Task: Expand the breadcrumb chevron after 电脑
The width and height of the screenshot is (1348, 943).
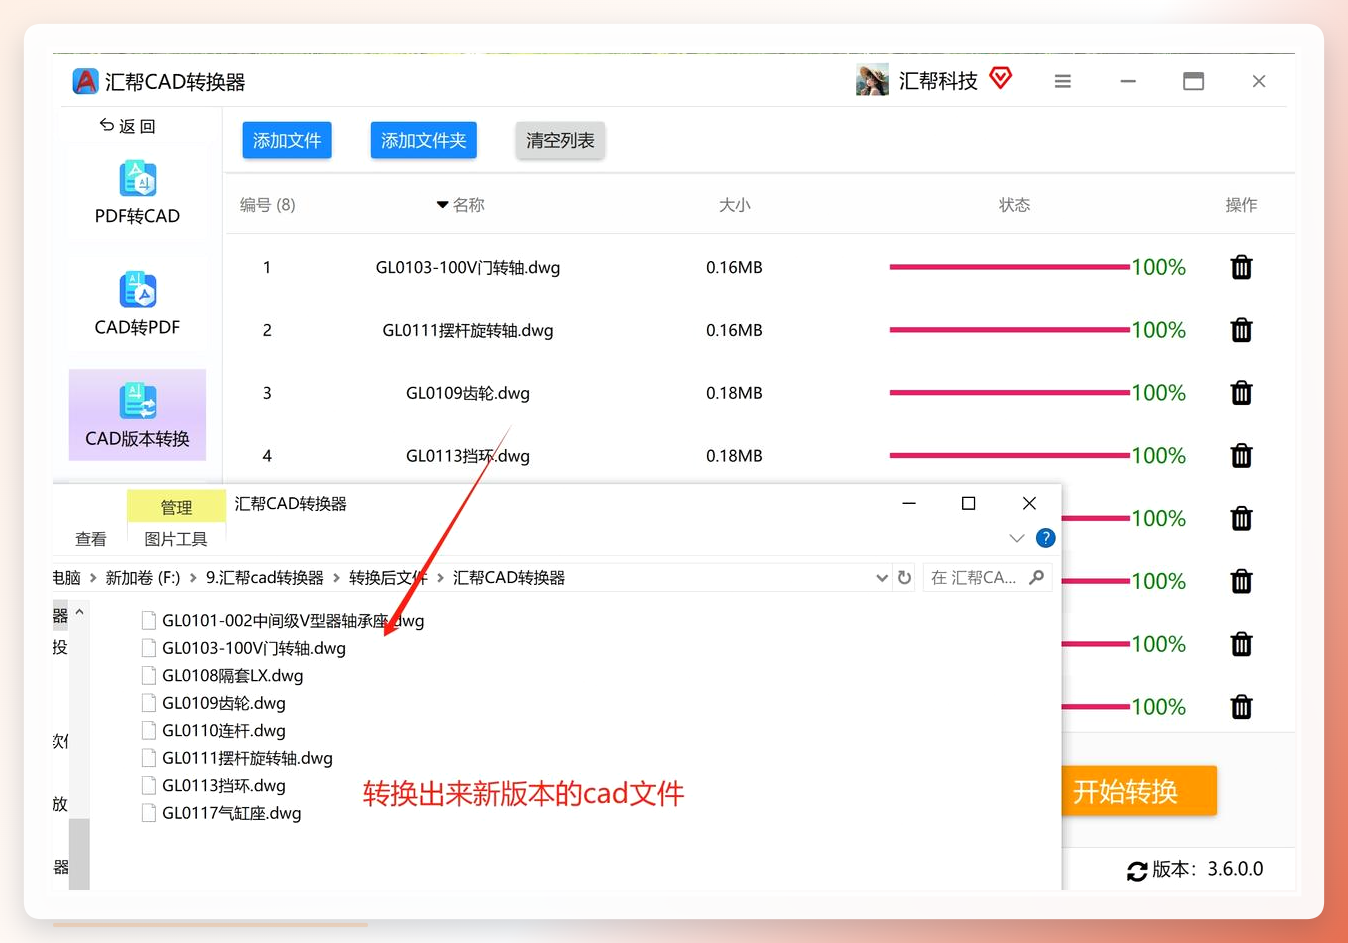Action: point(93,578)
